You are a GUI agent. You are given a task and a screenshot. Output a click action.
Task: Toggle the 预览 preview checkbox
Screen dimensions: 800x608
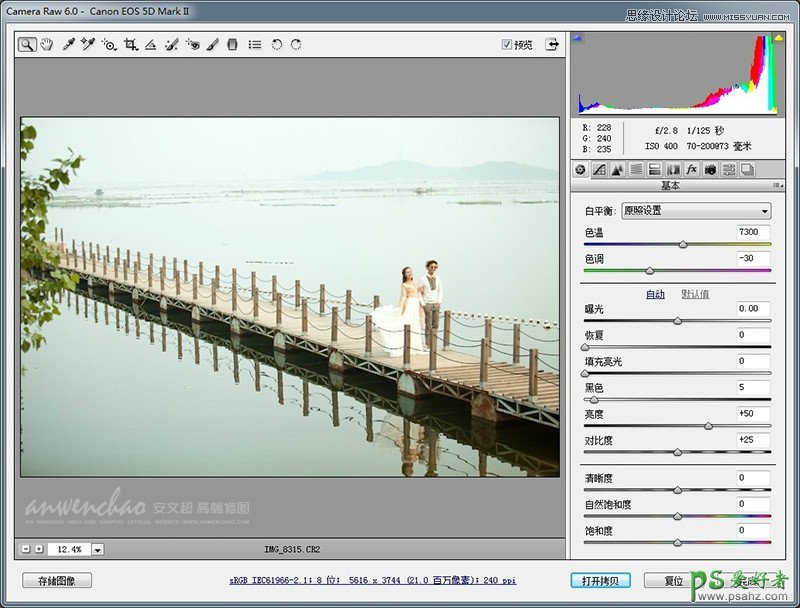(507, 45)
